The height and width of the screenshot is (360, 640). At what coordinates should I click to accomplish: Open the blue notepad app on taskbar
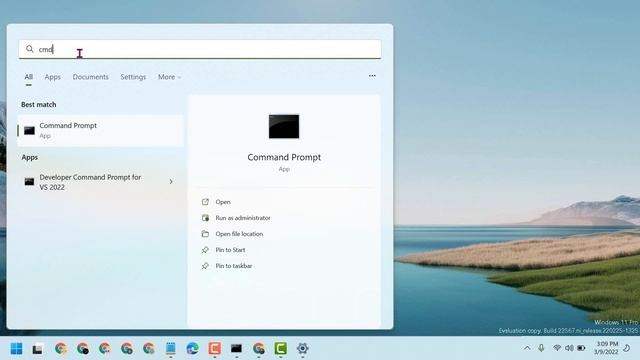coord(171,349)
